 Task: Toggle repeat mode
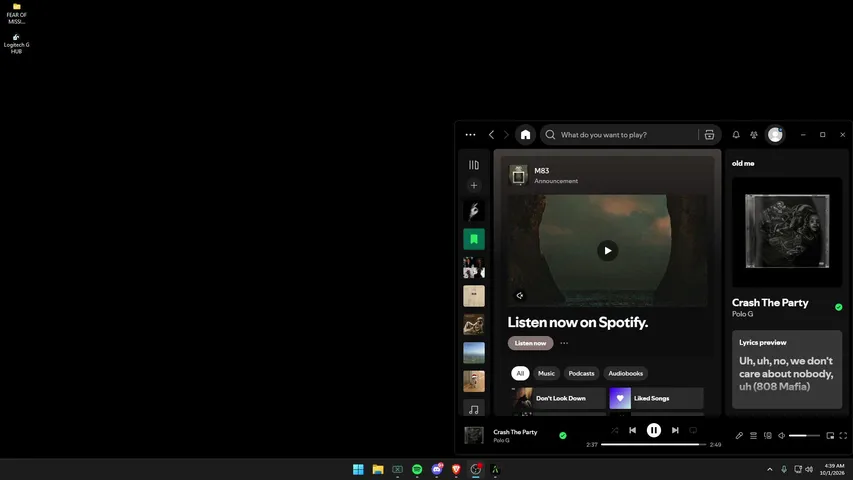[693, 430]
